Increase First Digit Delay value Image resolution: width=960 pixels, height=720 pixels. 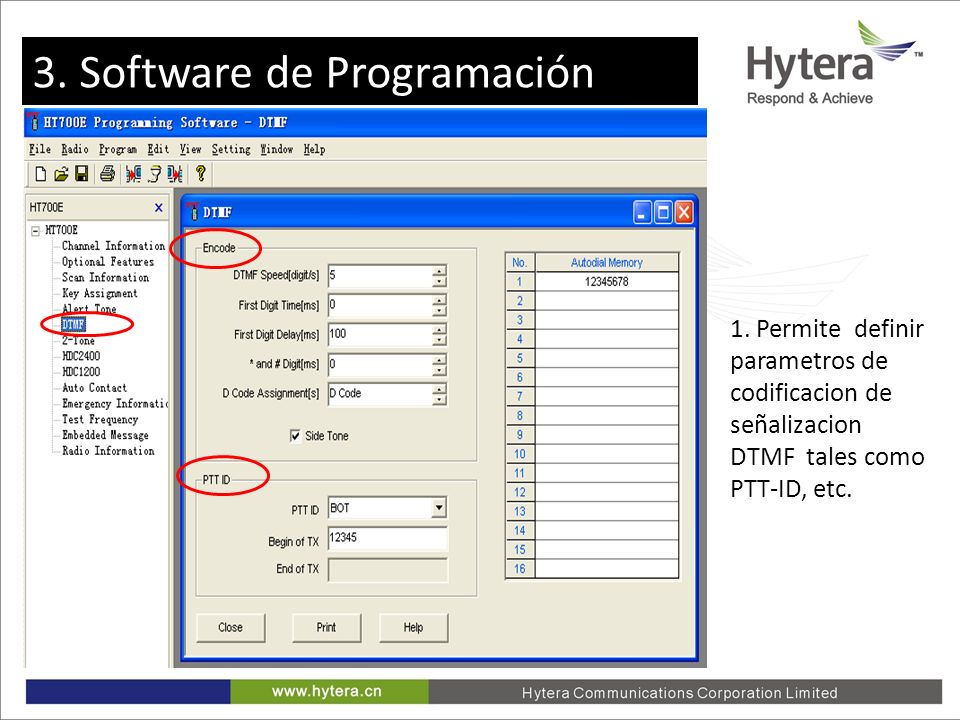(439, 329)
